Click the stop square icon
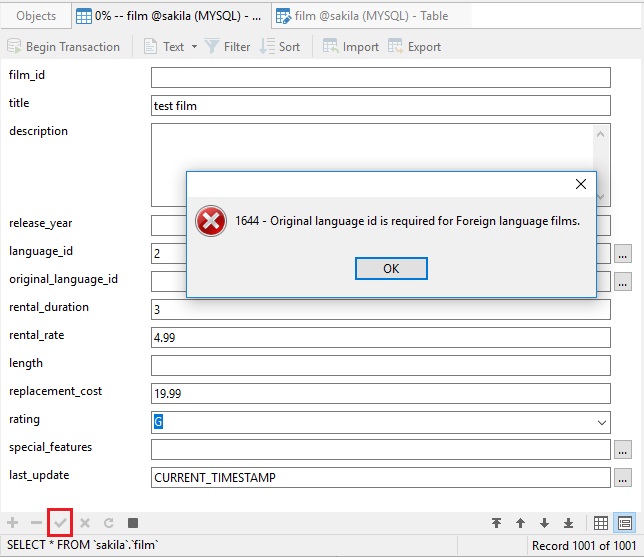This screenshot has height=557, width=644. (x=133, y=522)
